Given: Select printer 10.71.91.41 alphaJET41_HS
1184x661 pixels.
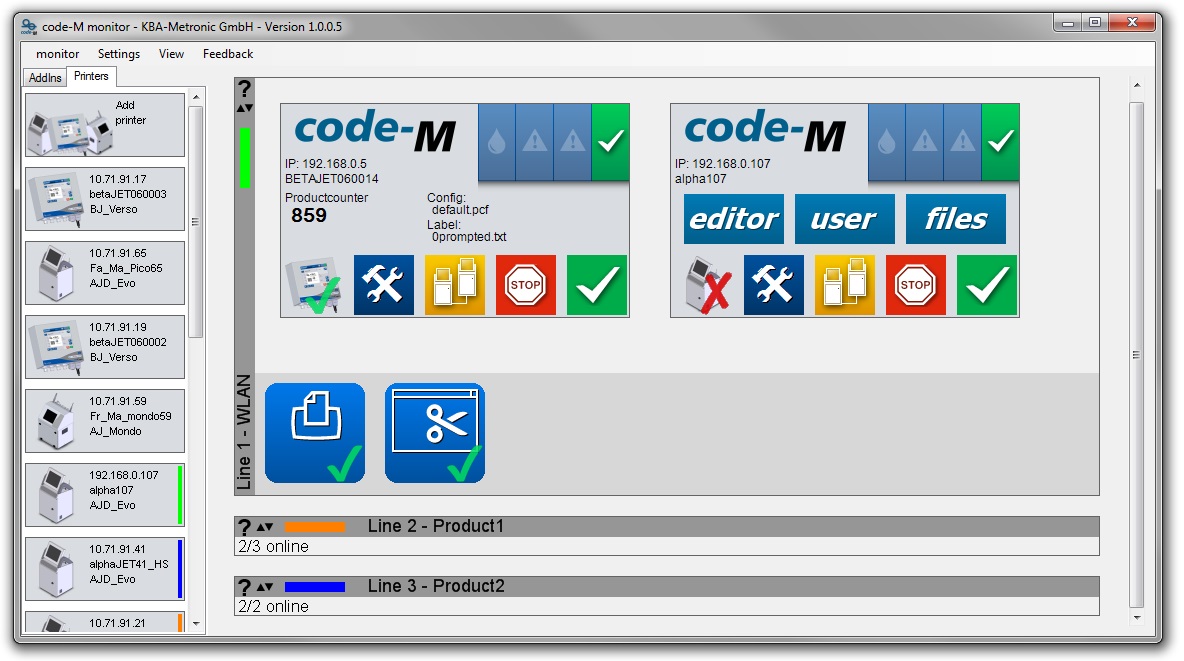Looking at the screenshot, I should tap(105, 569).
